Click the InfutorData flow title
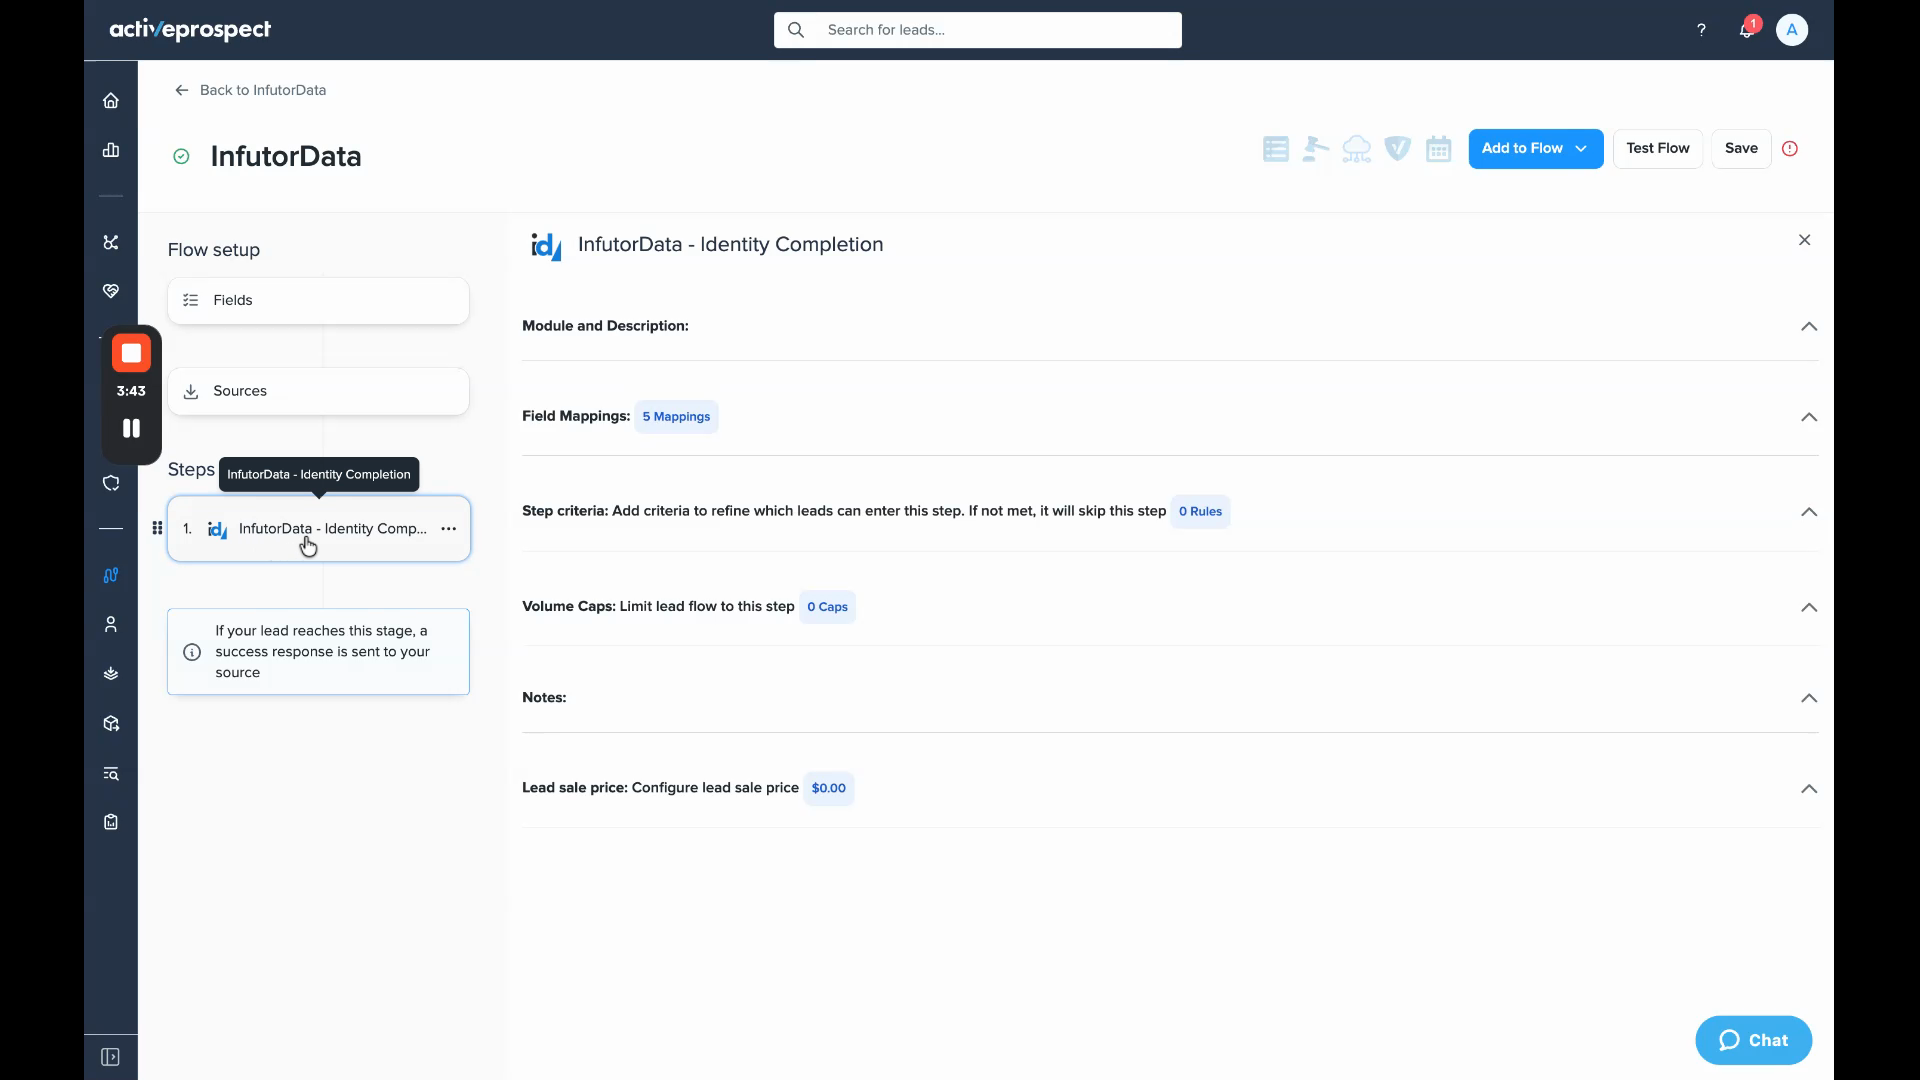 (x=286, y=157)
